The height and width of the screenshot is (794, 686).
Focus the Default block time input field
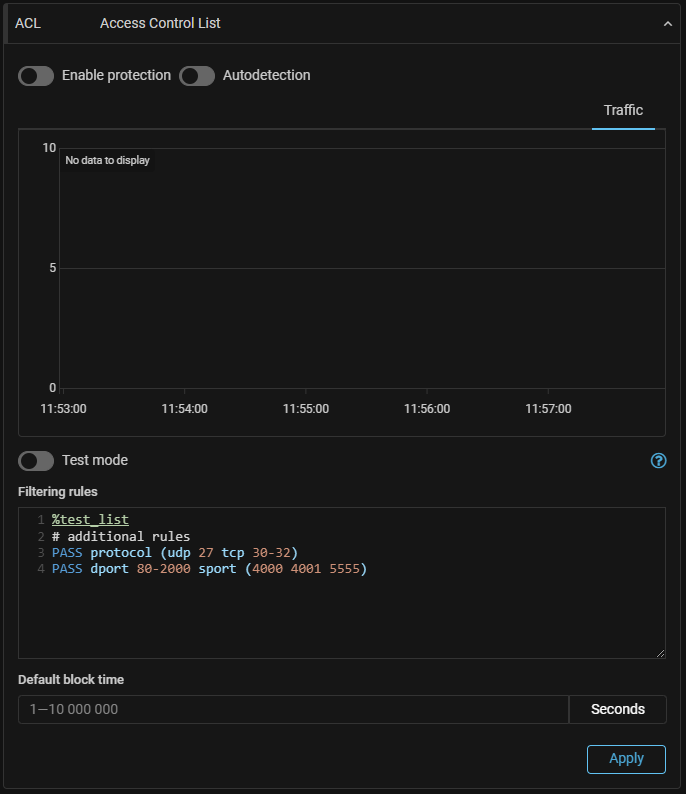293,709
